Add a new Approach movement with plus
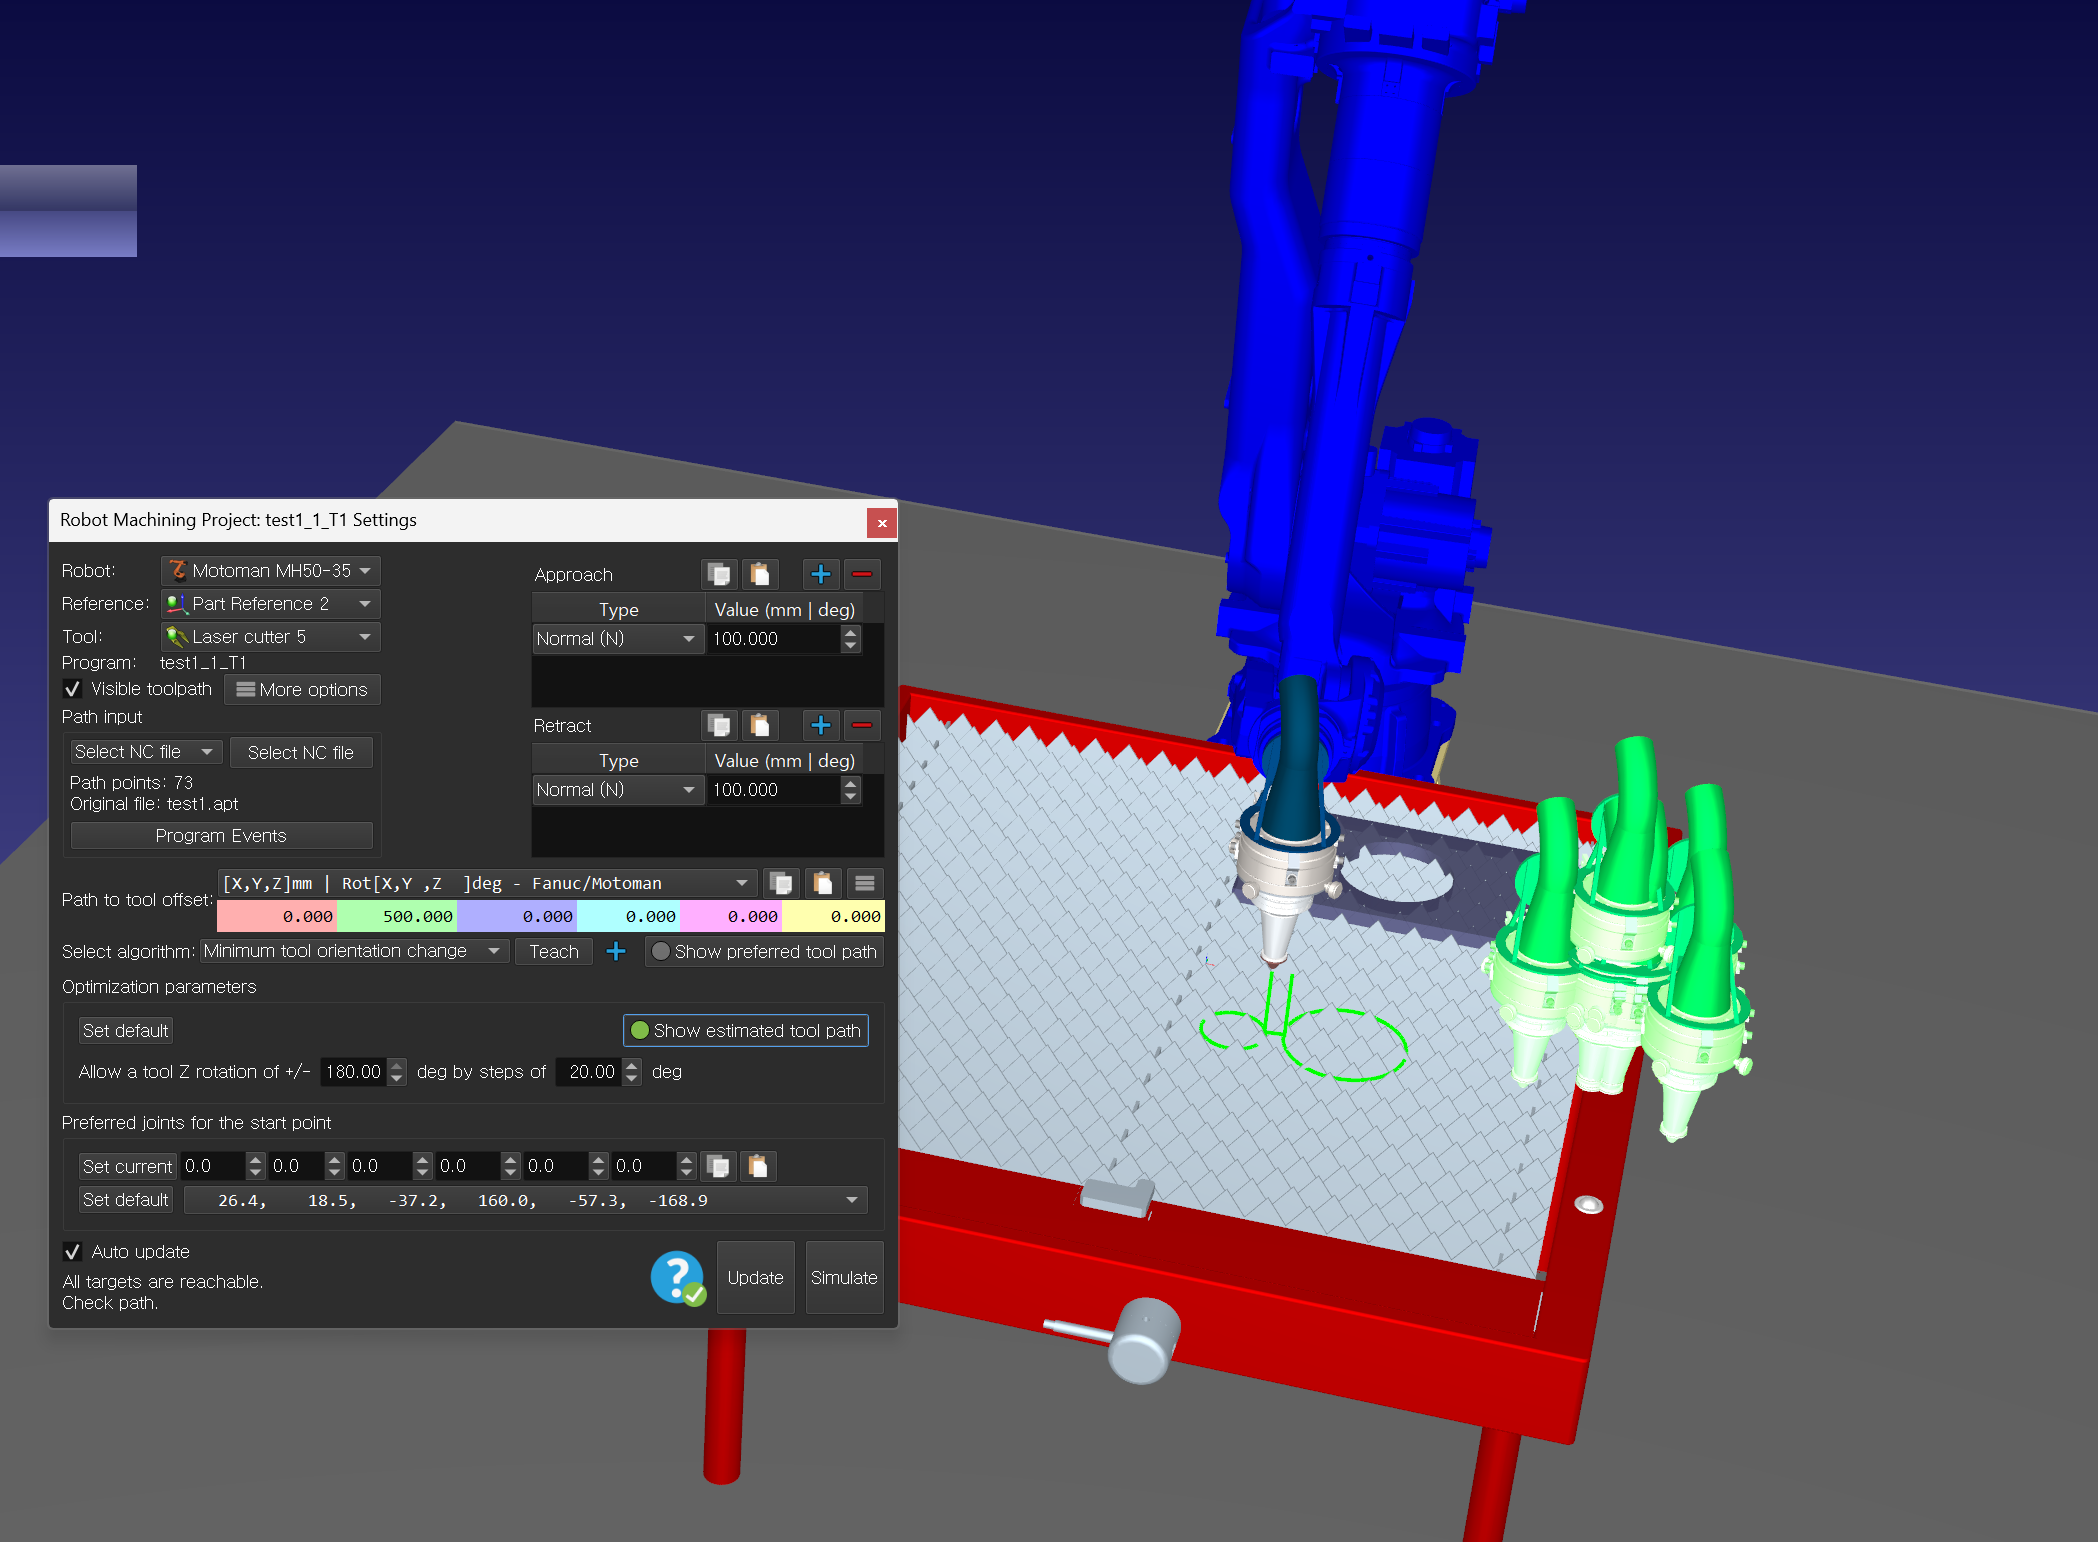 point(820,574)
